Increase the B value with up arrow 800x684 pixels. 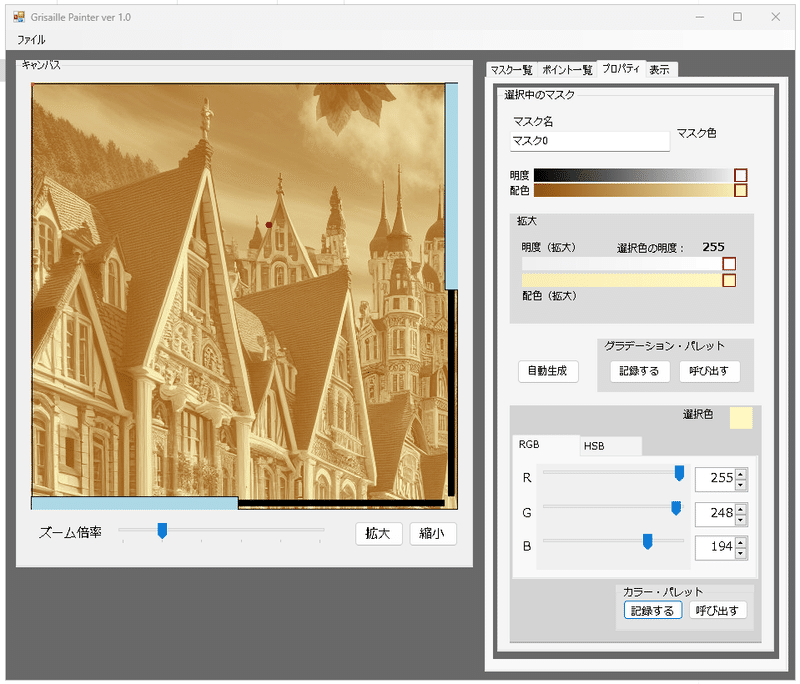pyautogui.click(x=741, y=542)
